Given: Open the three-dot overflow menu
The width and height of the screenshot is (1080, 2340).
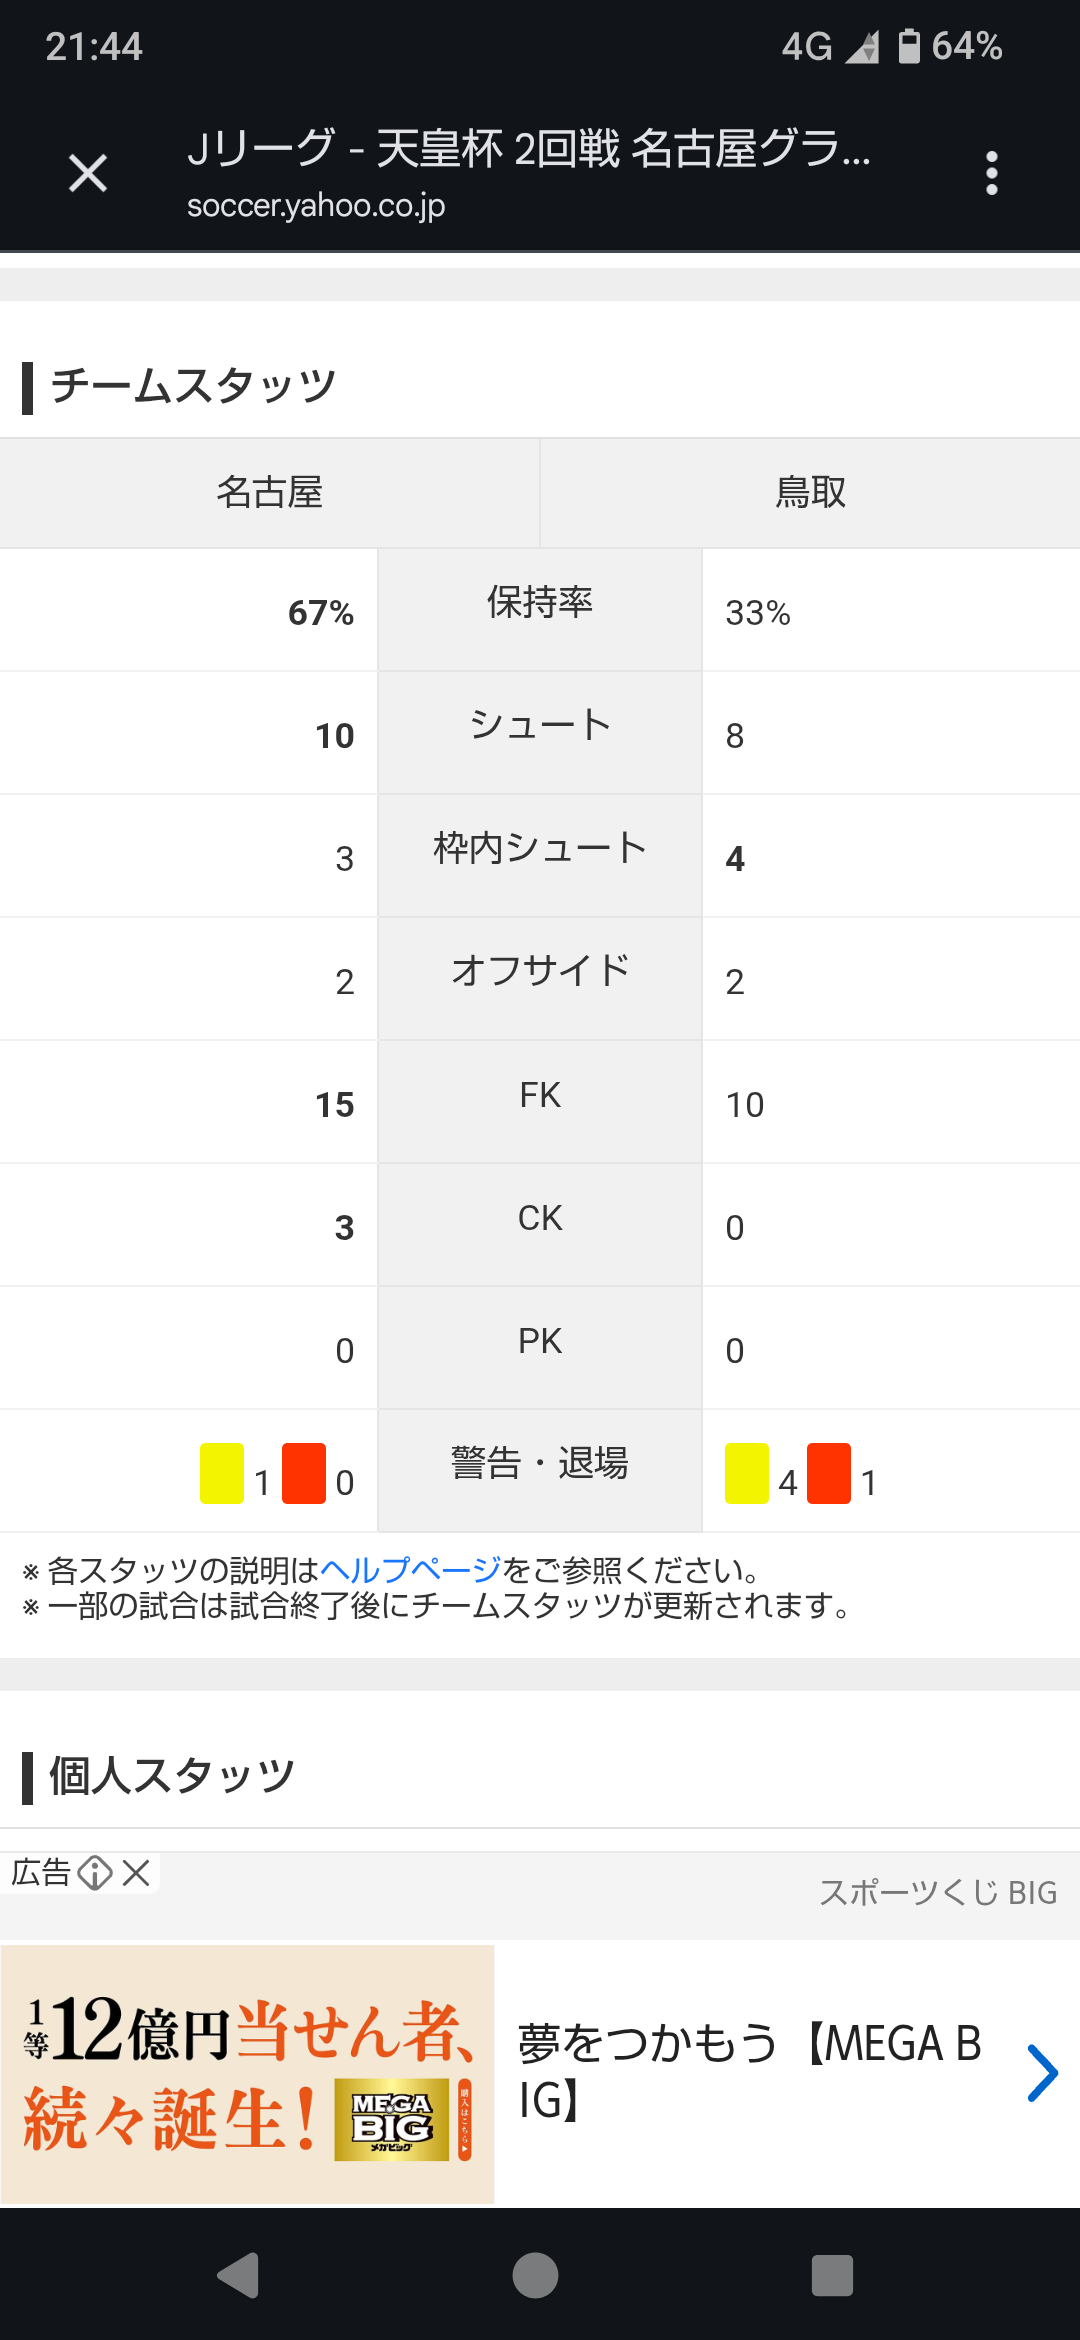Looking at the screenshot, I should [991, 174].
